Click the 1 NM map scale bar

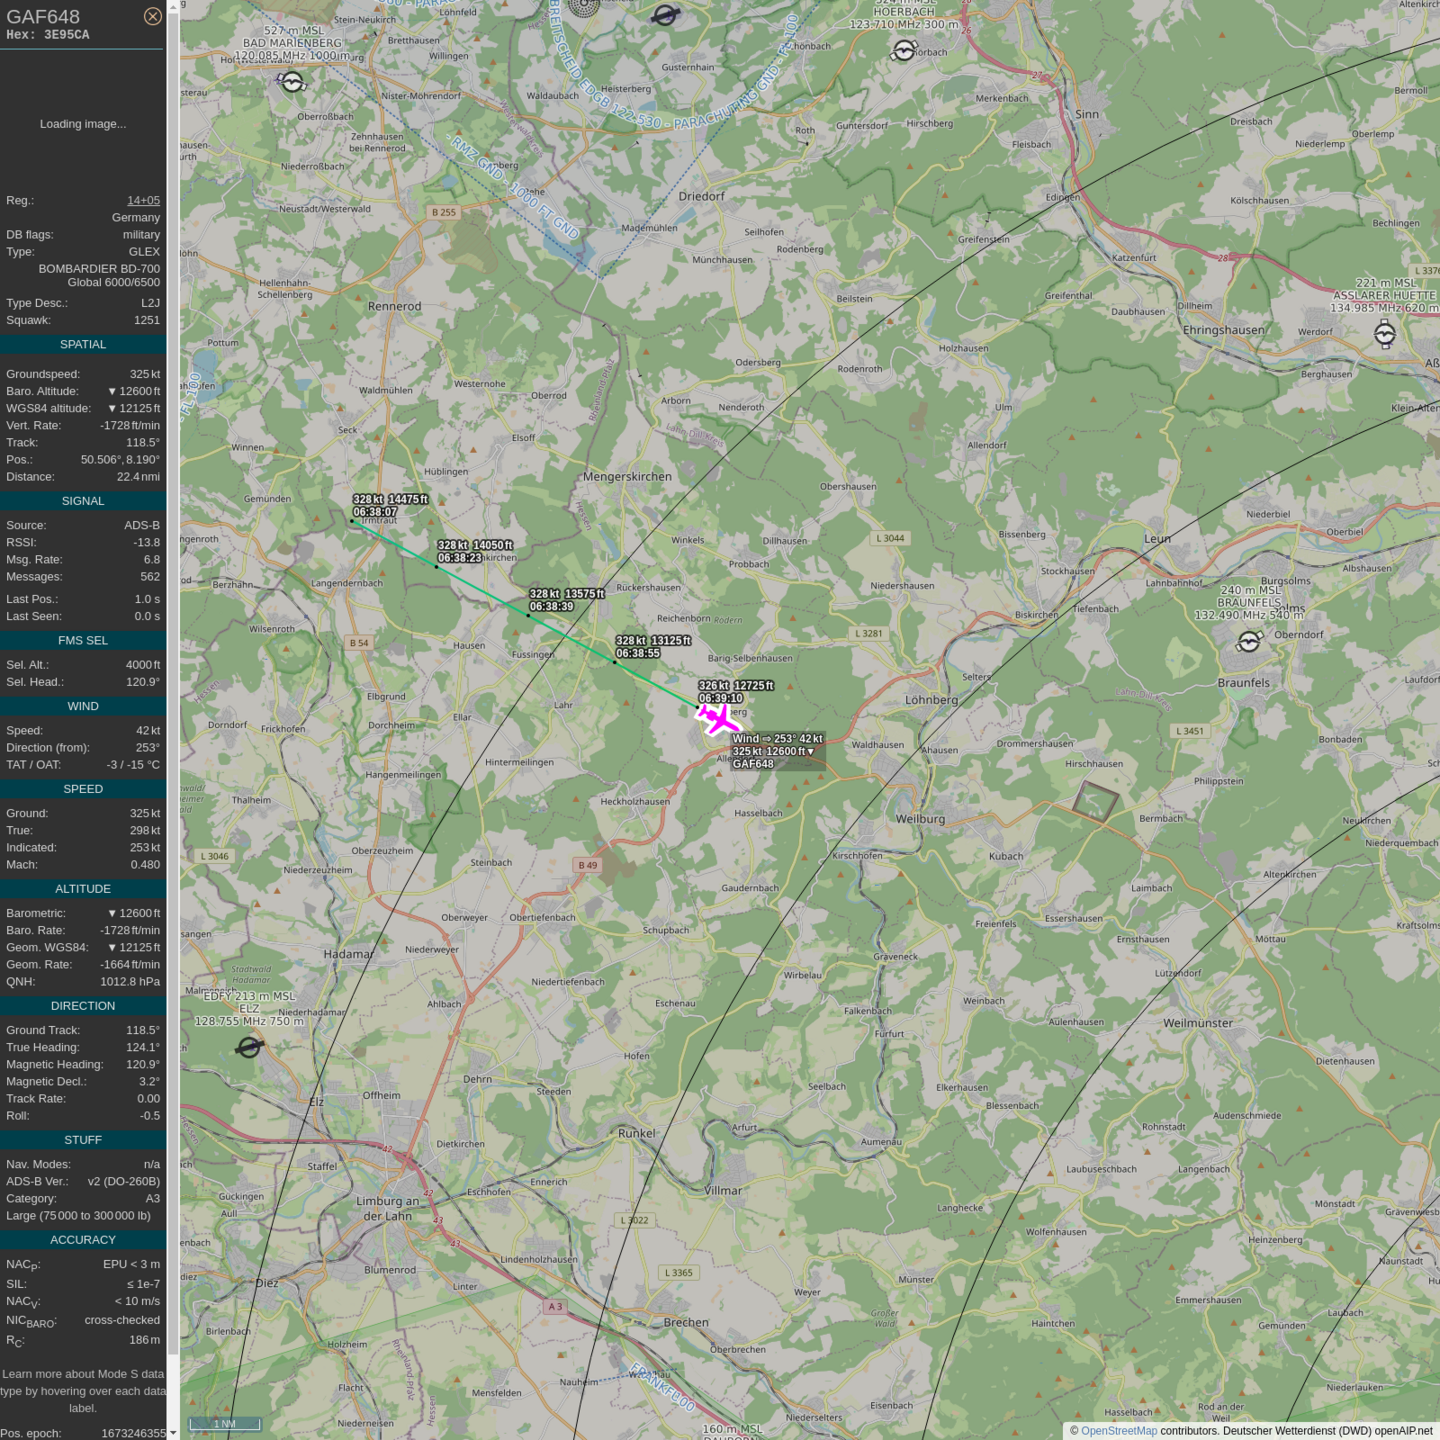[225, 1424]
